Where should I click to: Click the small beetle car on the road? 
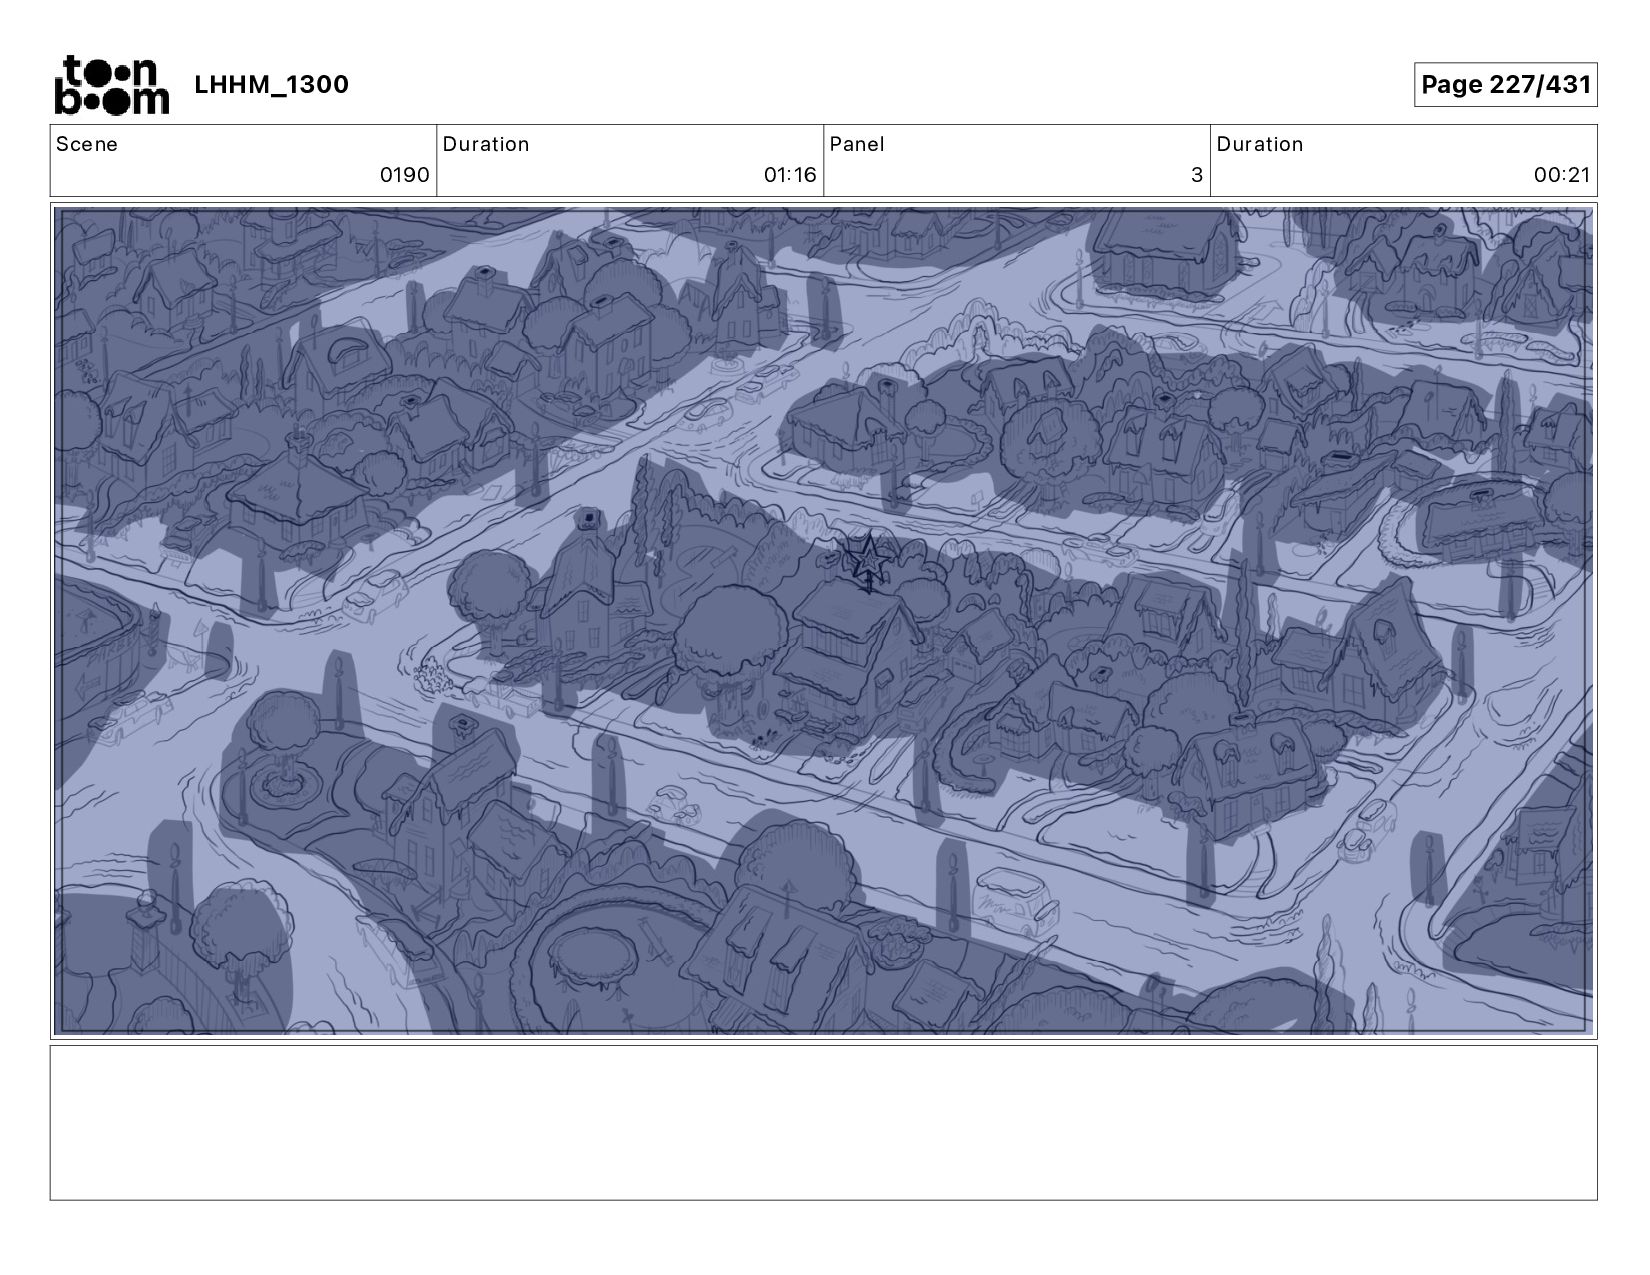[x=675, y=806]
